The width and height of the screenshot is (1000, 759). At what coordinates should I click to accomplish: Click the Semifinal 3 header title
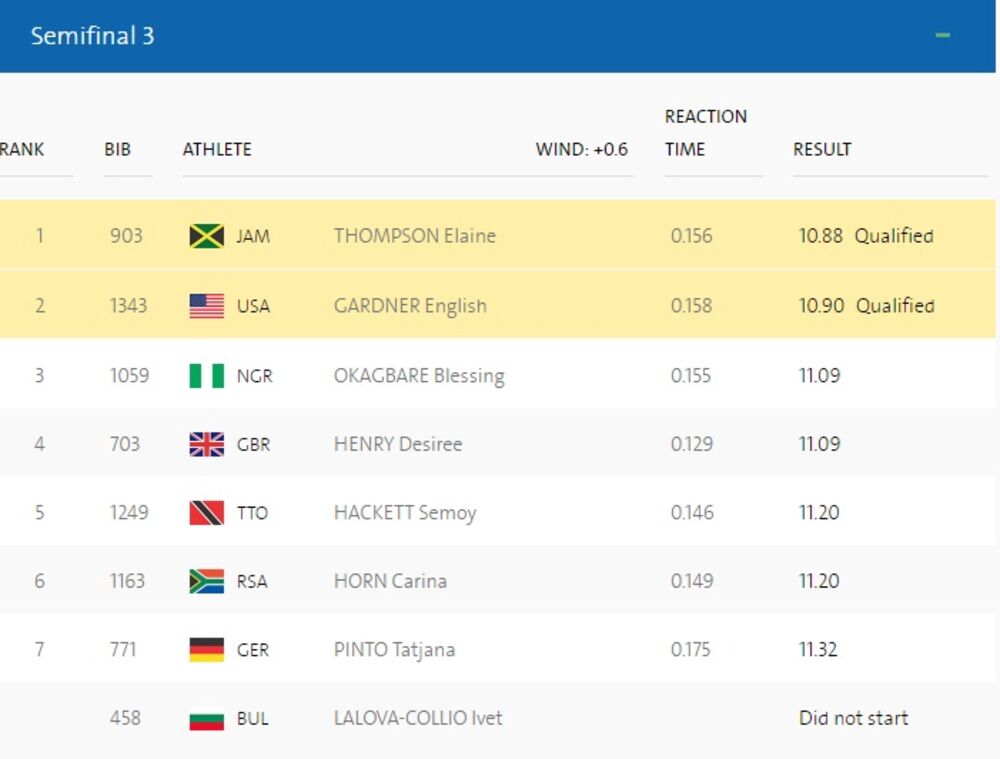(x=92, y=36)
